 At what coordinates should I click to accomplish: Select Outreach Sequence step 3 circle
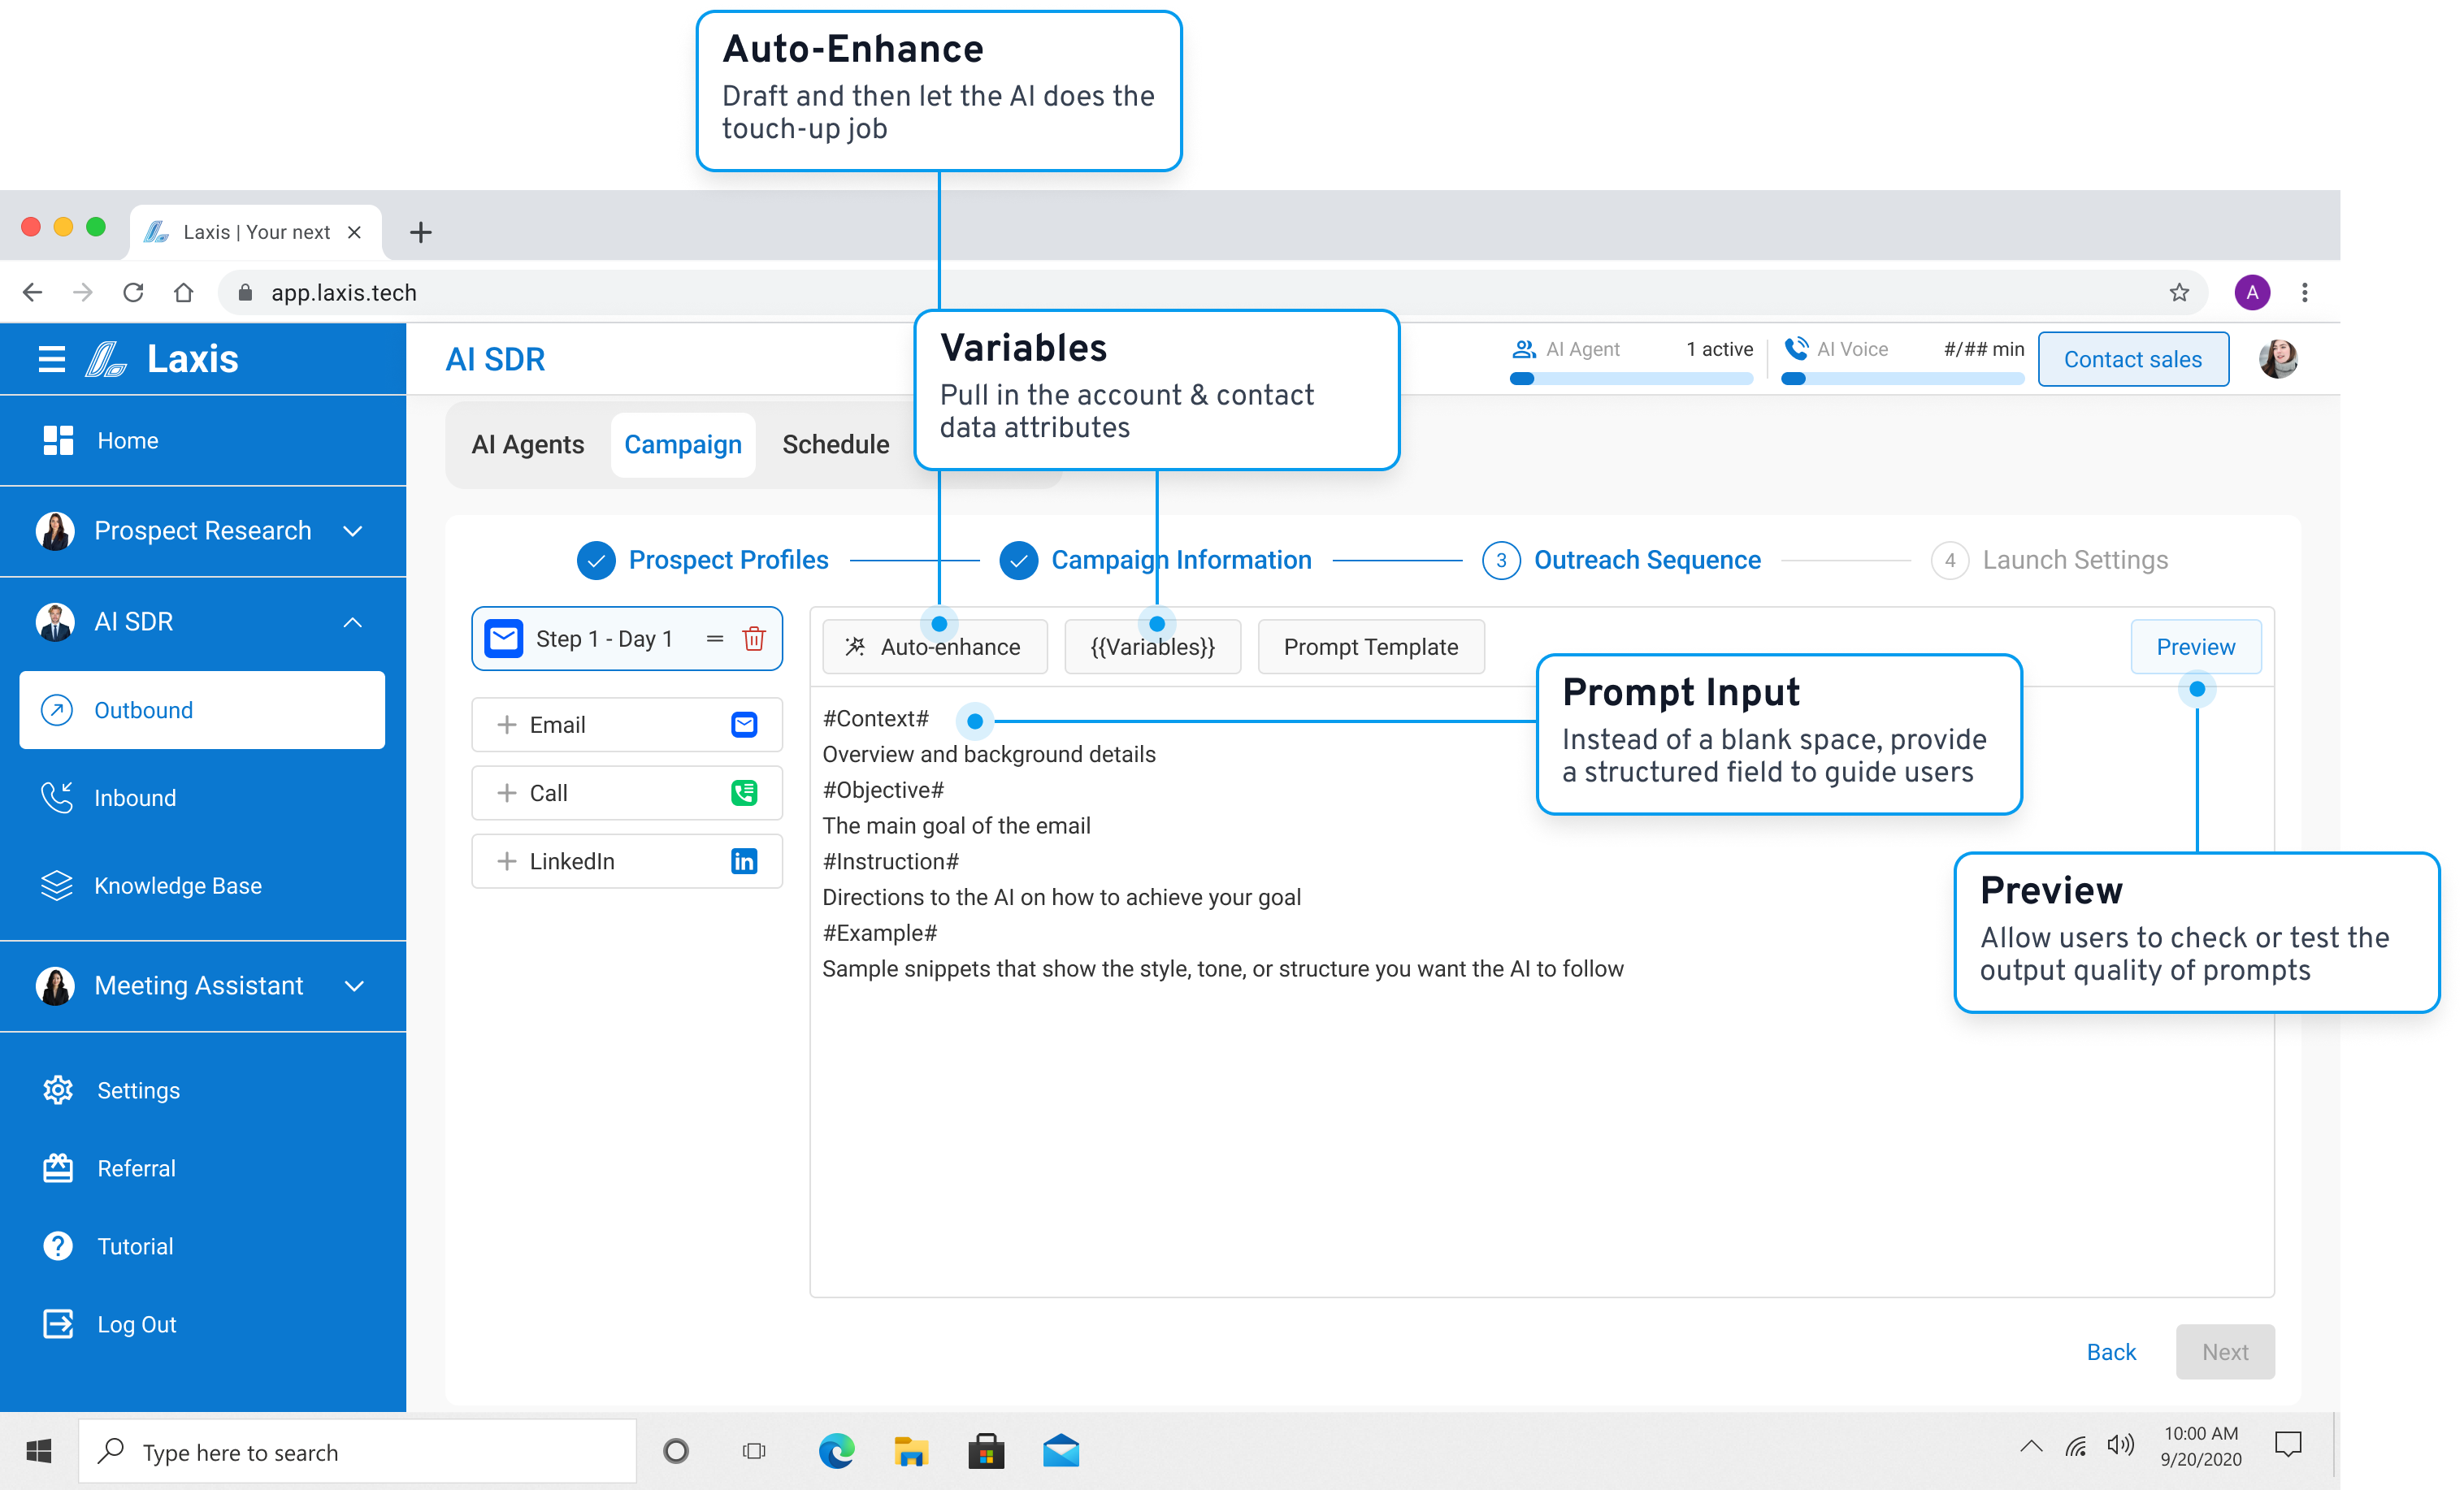(1500, 560)
